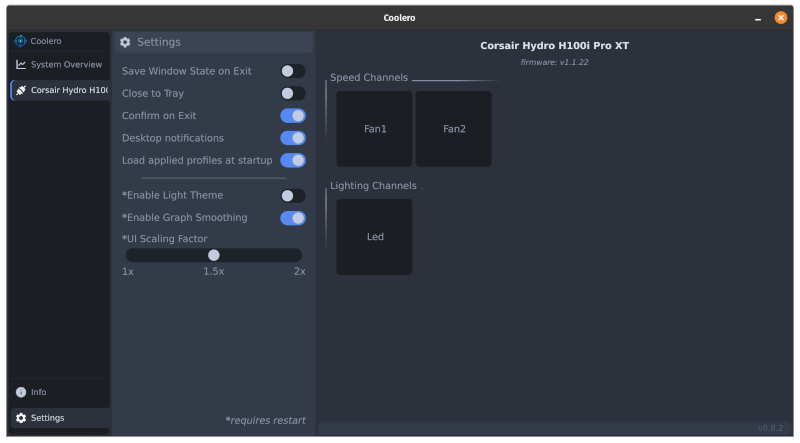Click the Corsair Hydro device plug icon

[21, 90]
